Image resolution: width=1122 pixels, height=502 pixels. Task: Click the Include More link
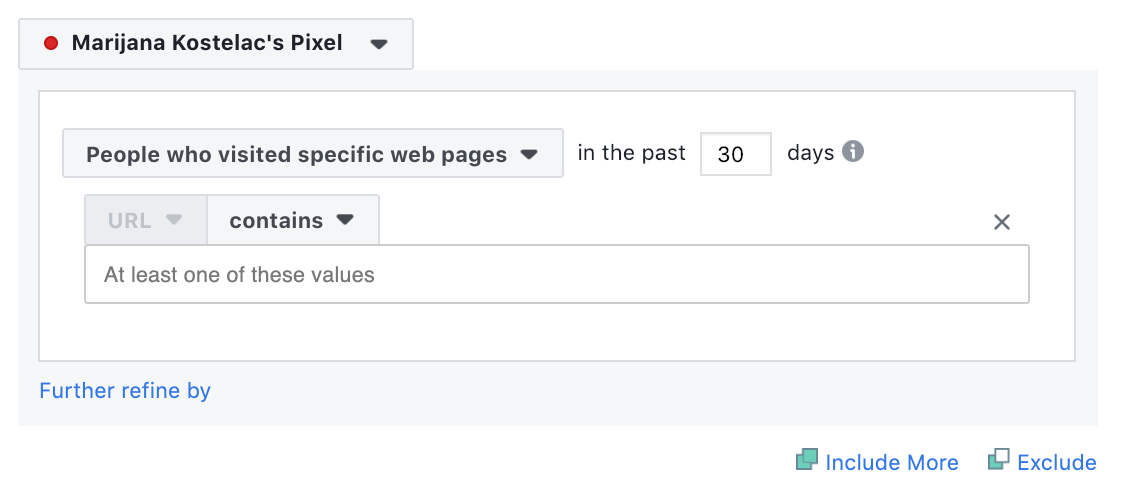(x=891, y=462)
